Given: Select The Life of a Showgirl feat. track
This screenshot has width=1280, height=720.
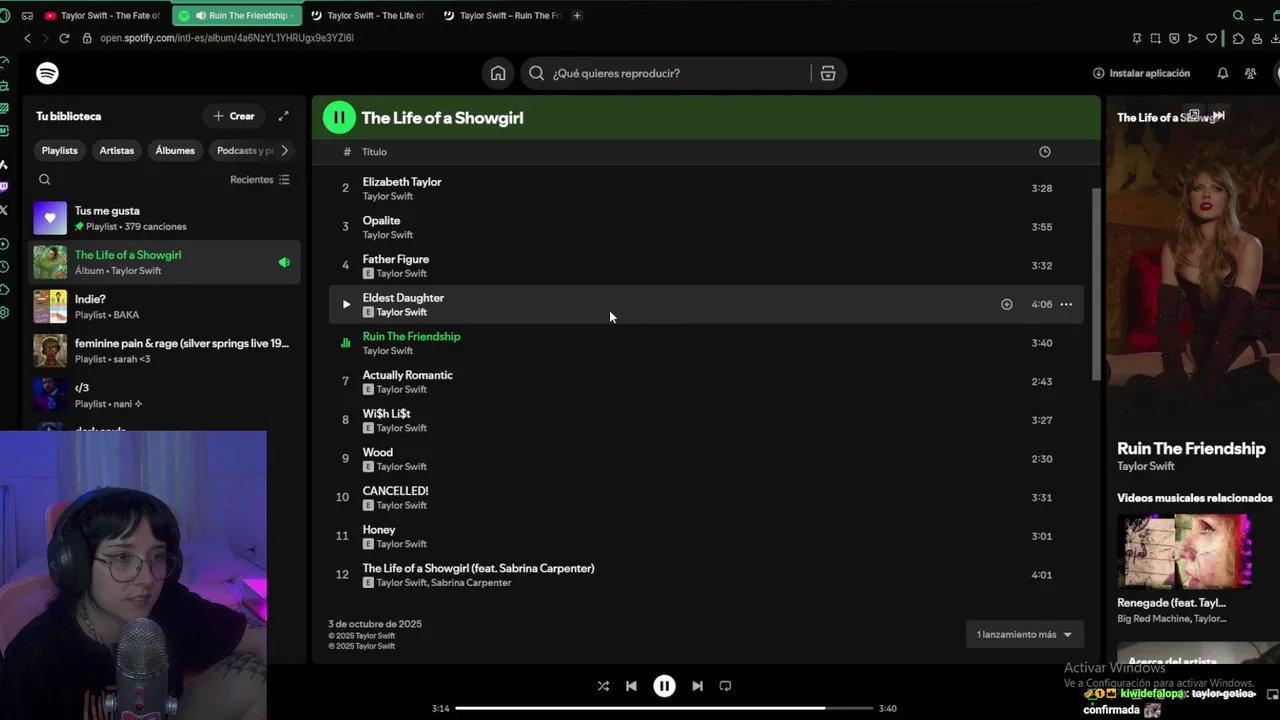Looking at the screenshot, I should (x=706, y=574).
